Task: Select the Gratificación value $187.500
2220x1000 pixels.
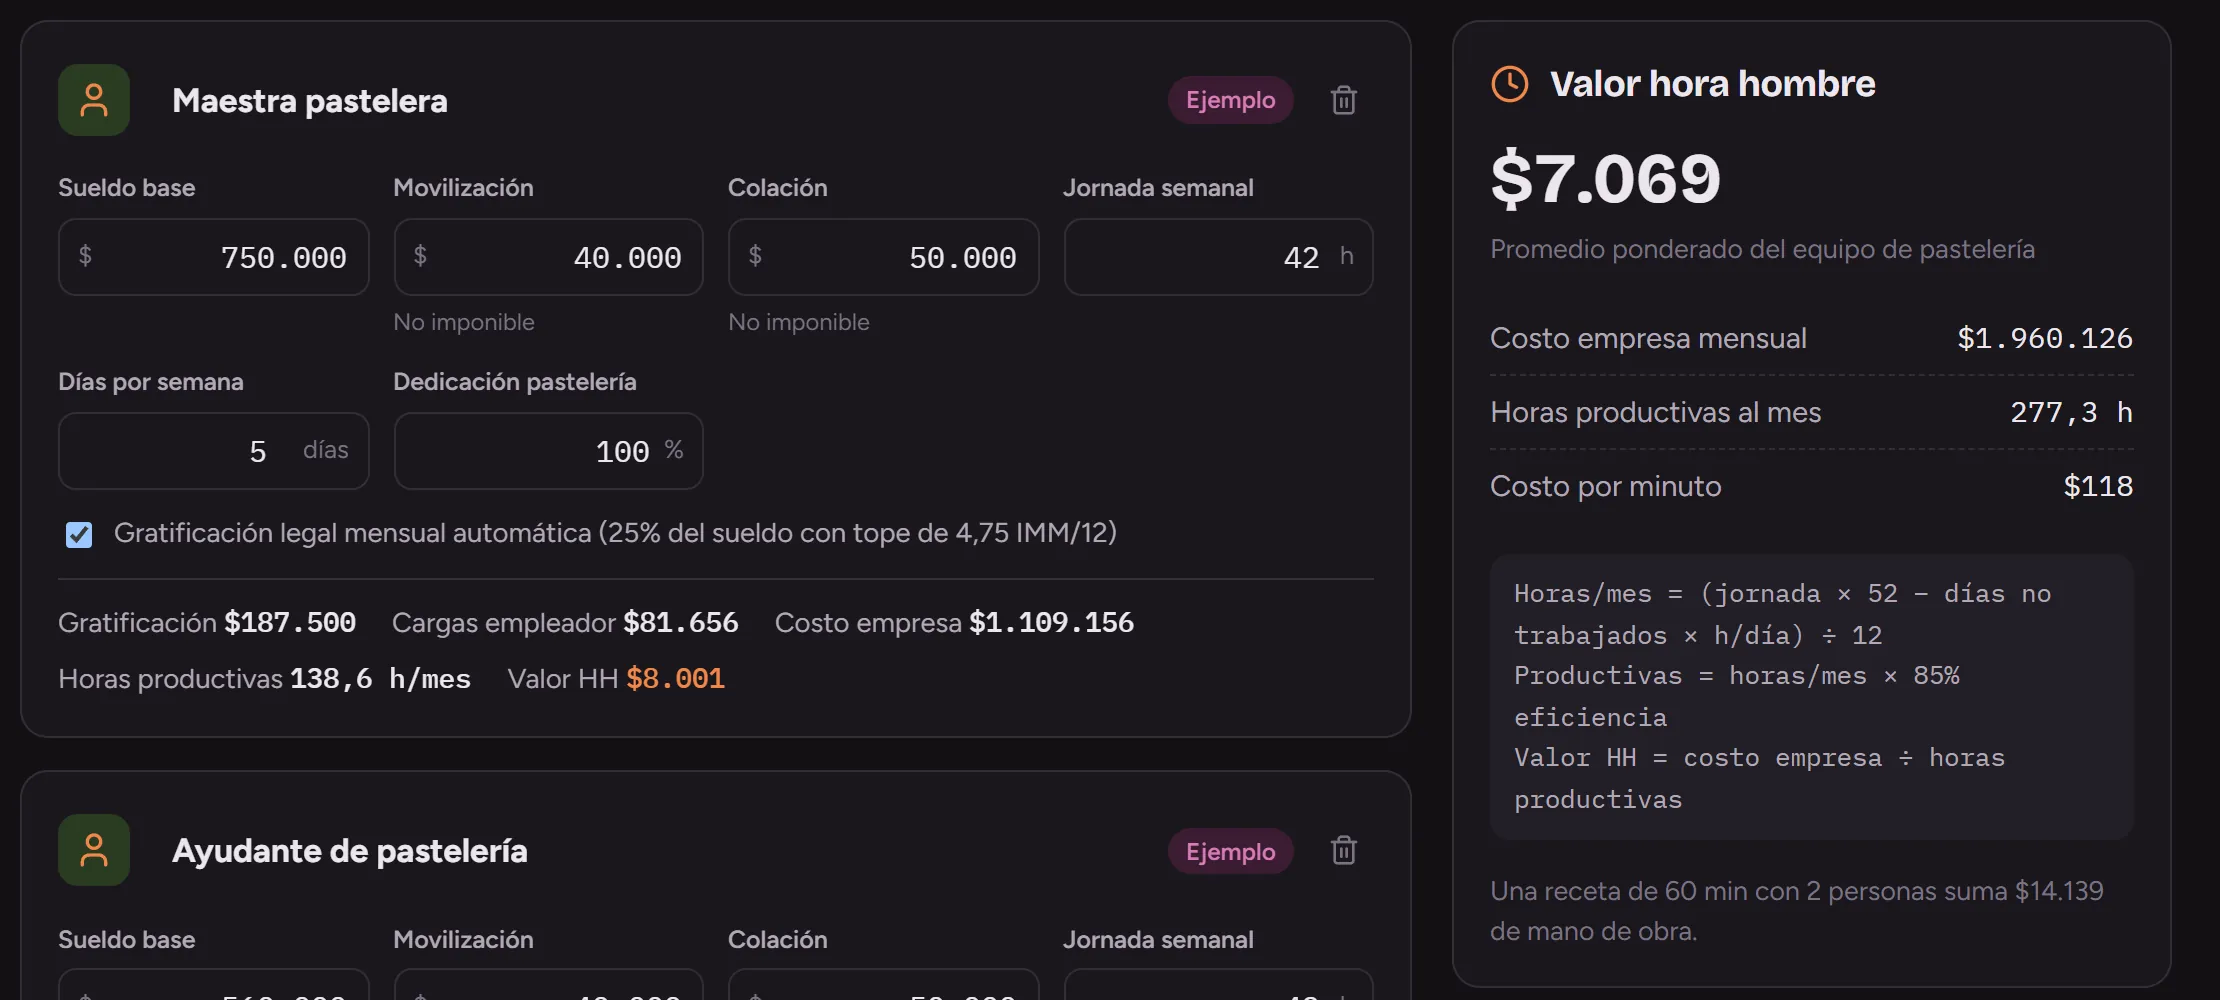Action: pos(290,623)
